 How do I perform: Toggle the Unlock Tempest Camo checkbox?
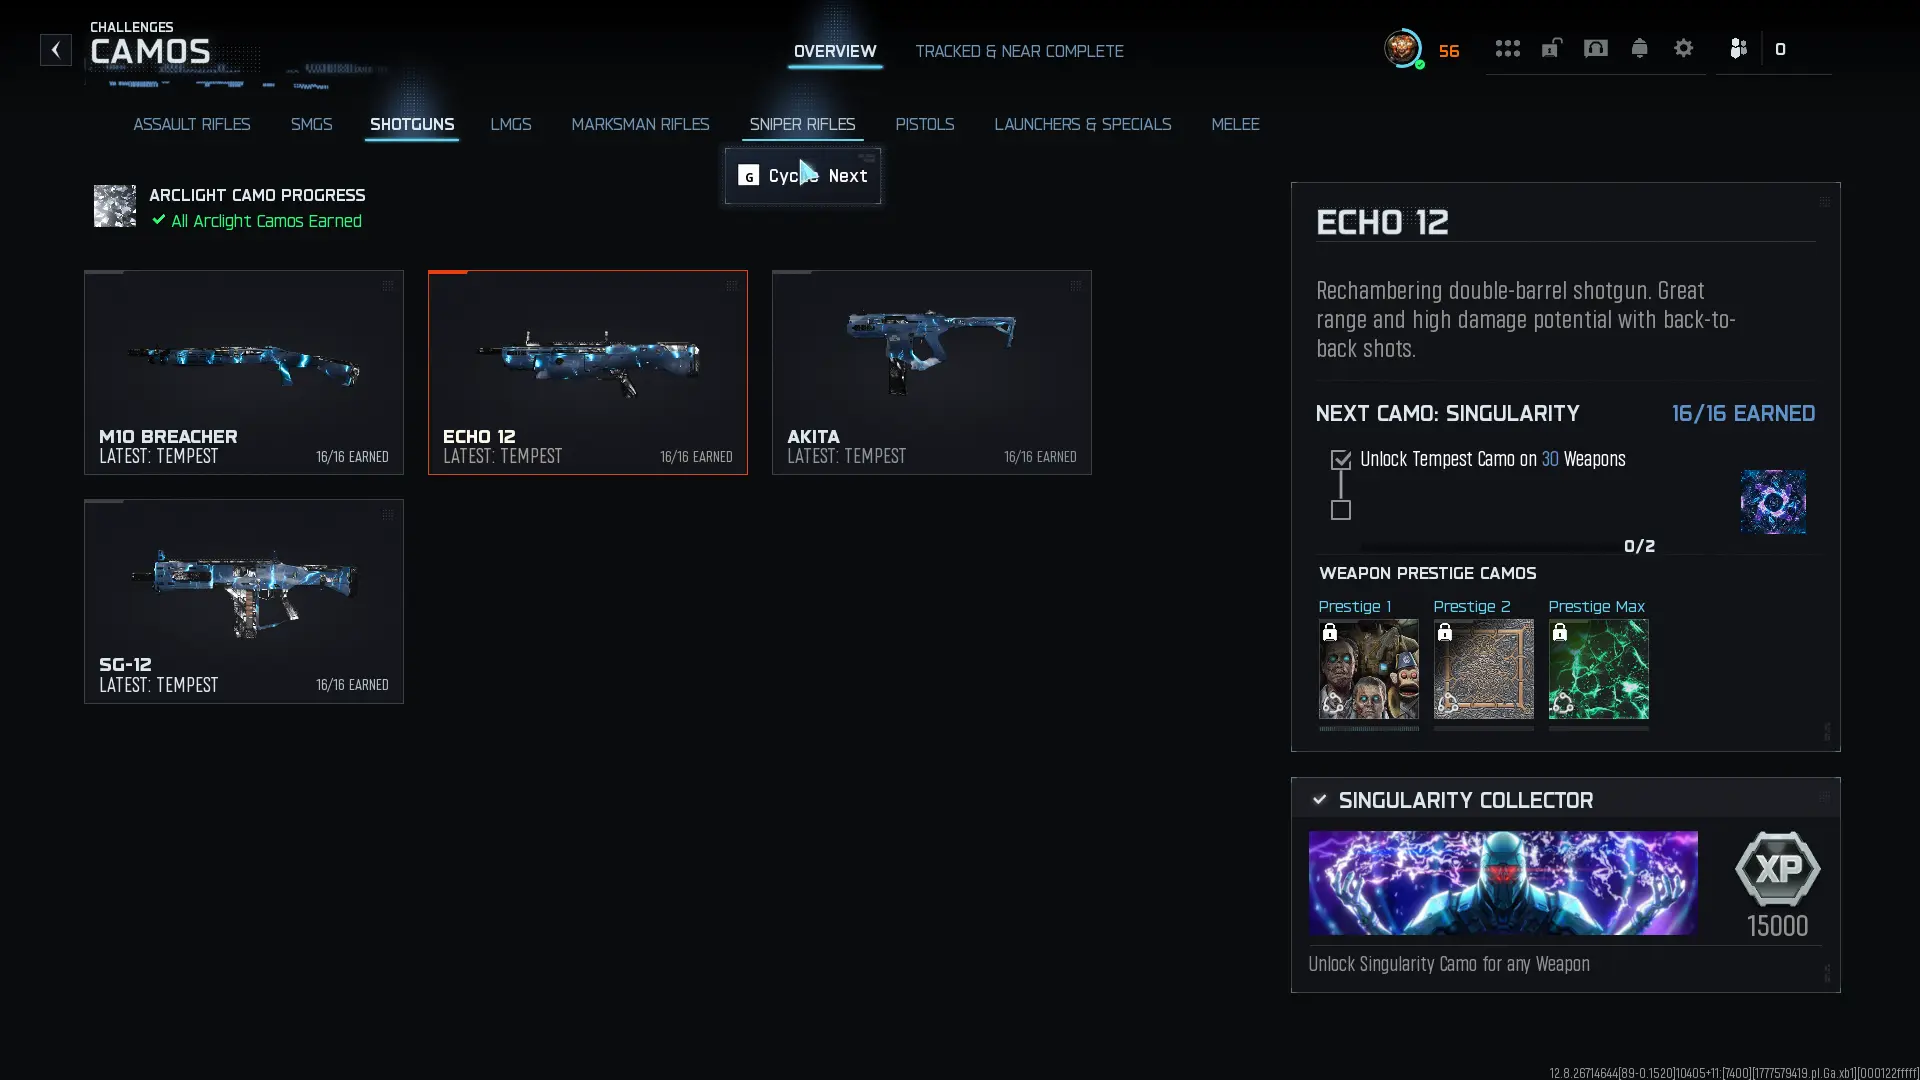[1341, 460]
